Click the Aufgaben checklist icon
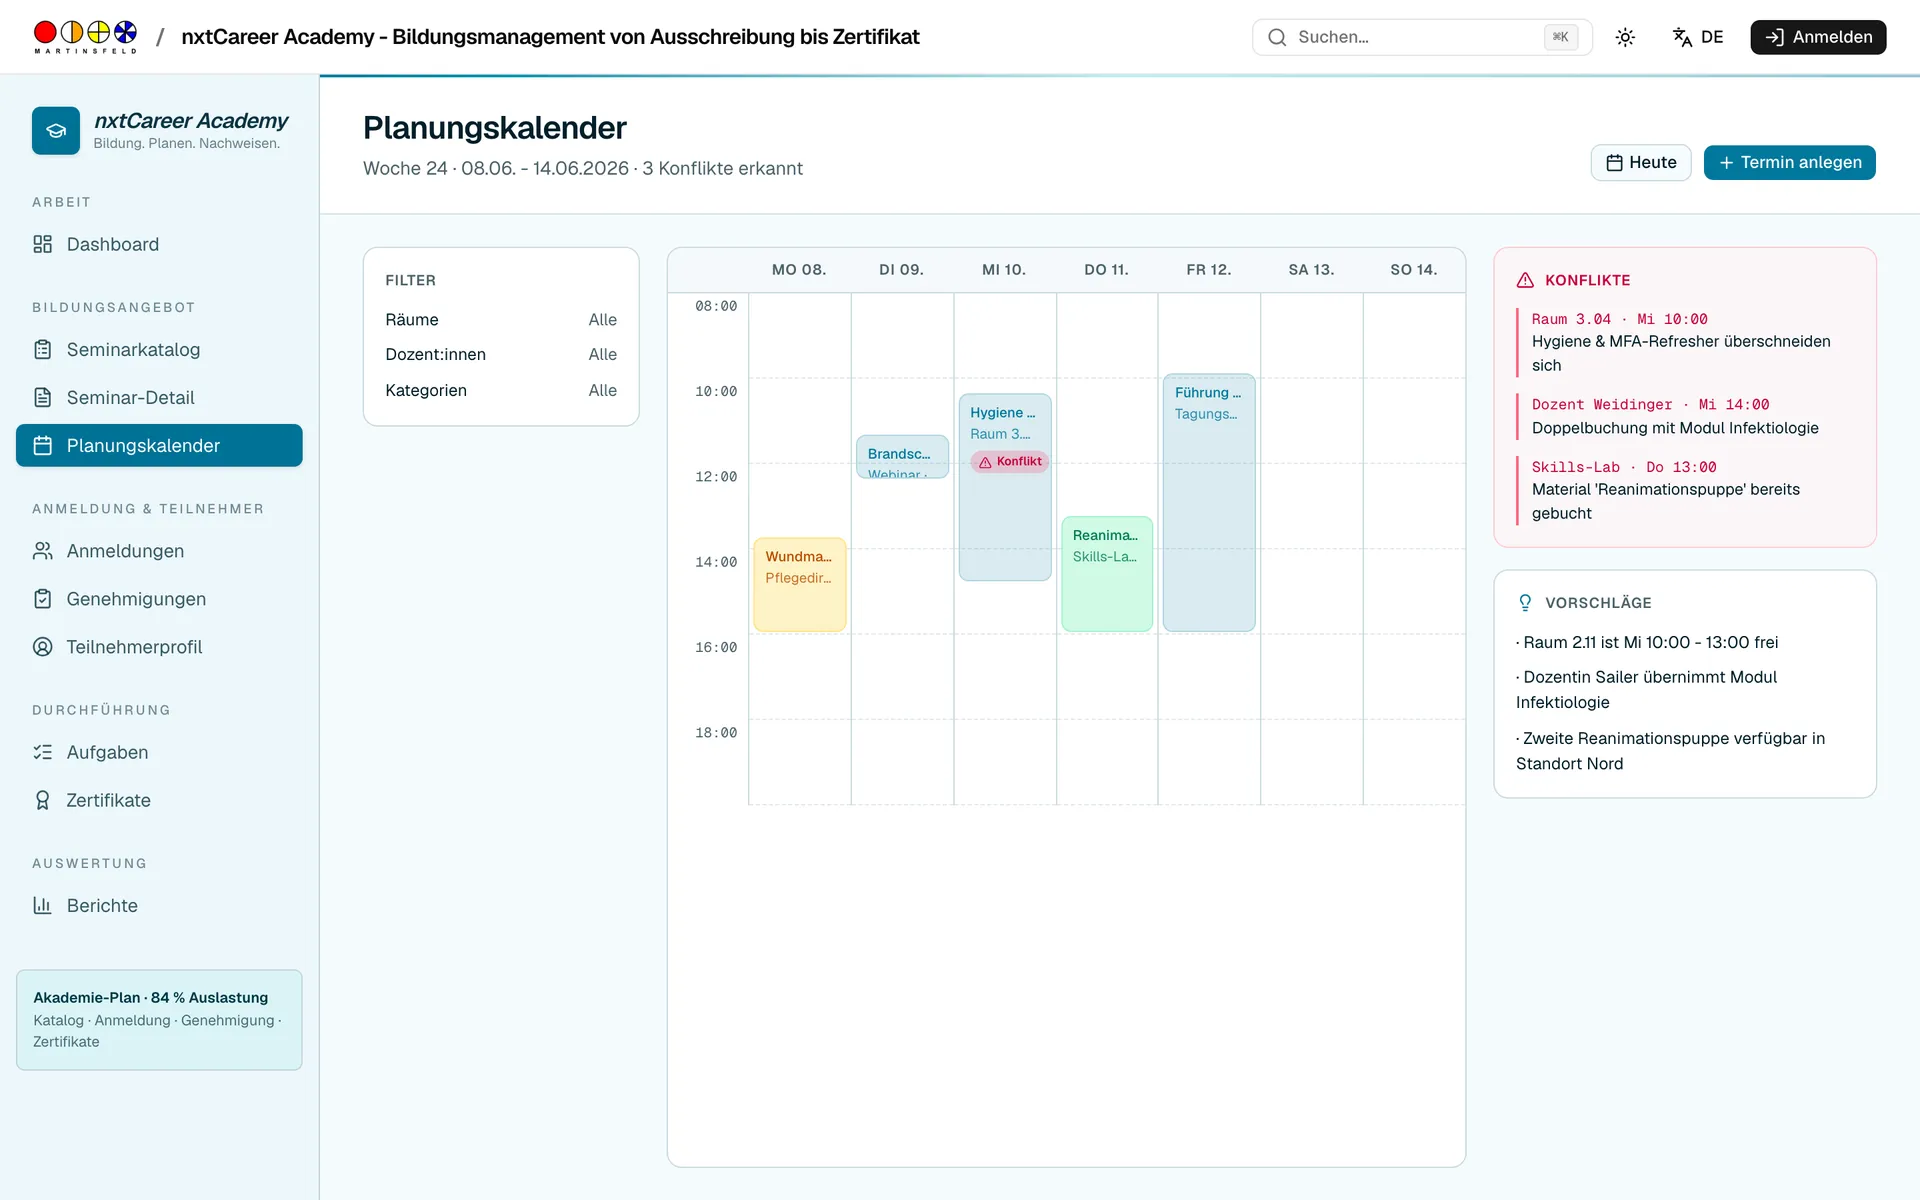This screenshot has height=1200, width=1920. pyautogui.click(x=42, y=752)
